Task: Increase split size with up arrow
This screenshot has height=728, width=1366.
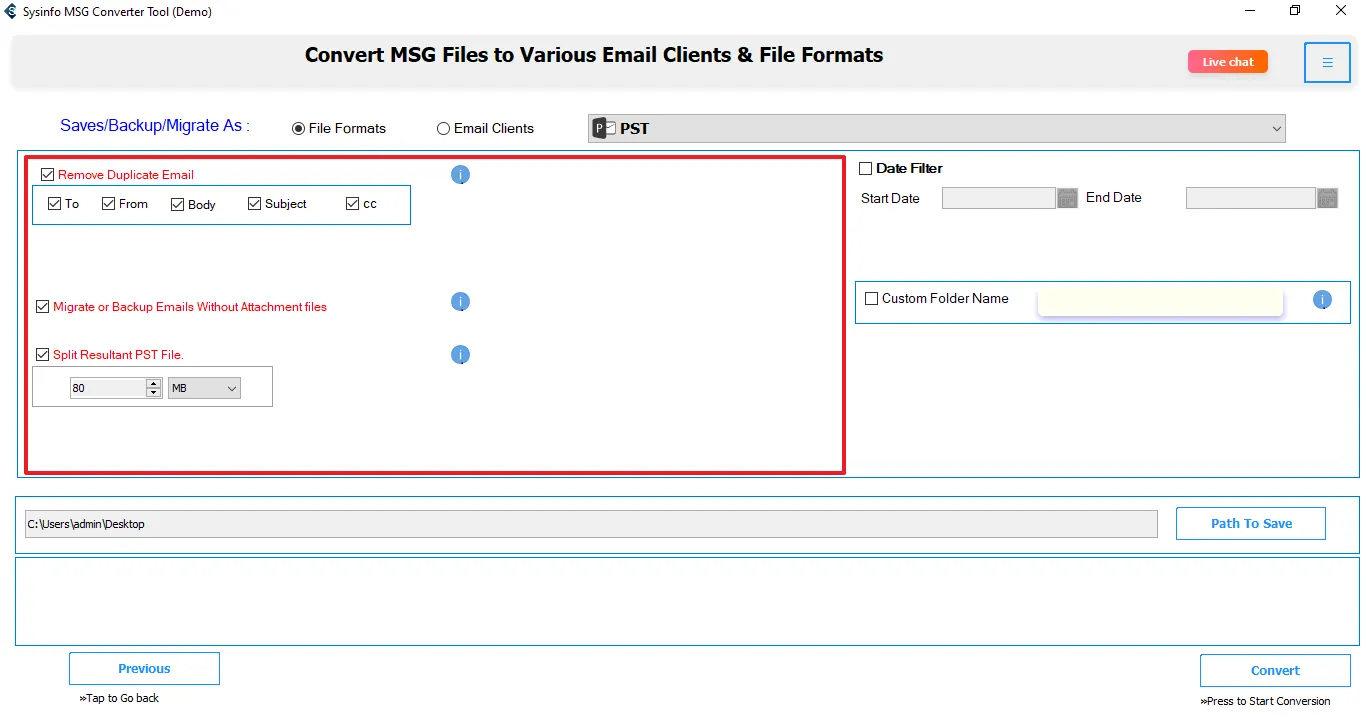Action: 153,383
